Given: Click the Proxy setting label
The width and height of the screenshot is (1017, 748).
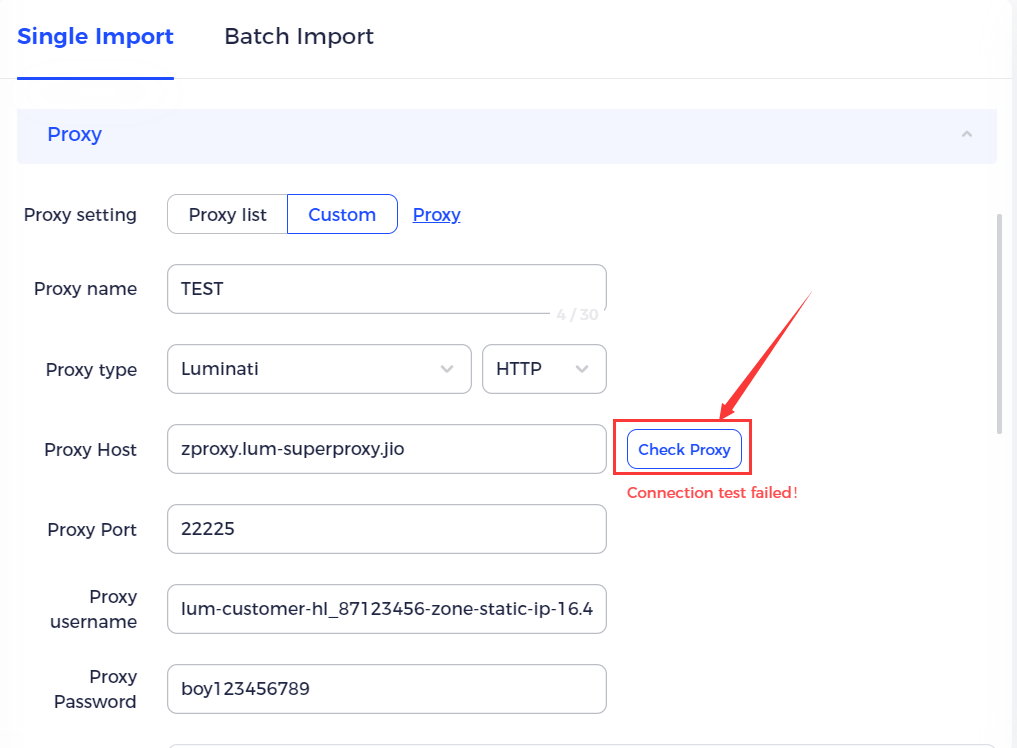Looking at the screenshot, I should (80, 215).
